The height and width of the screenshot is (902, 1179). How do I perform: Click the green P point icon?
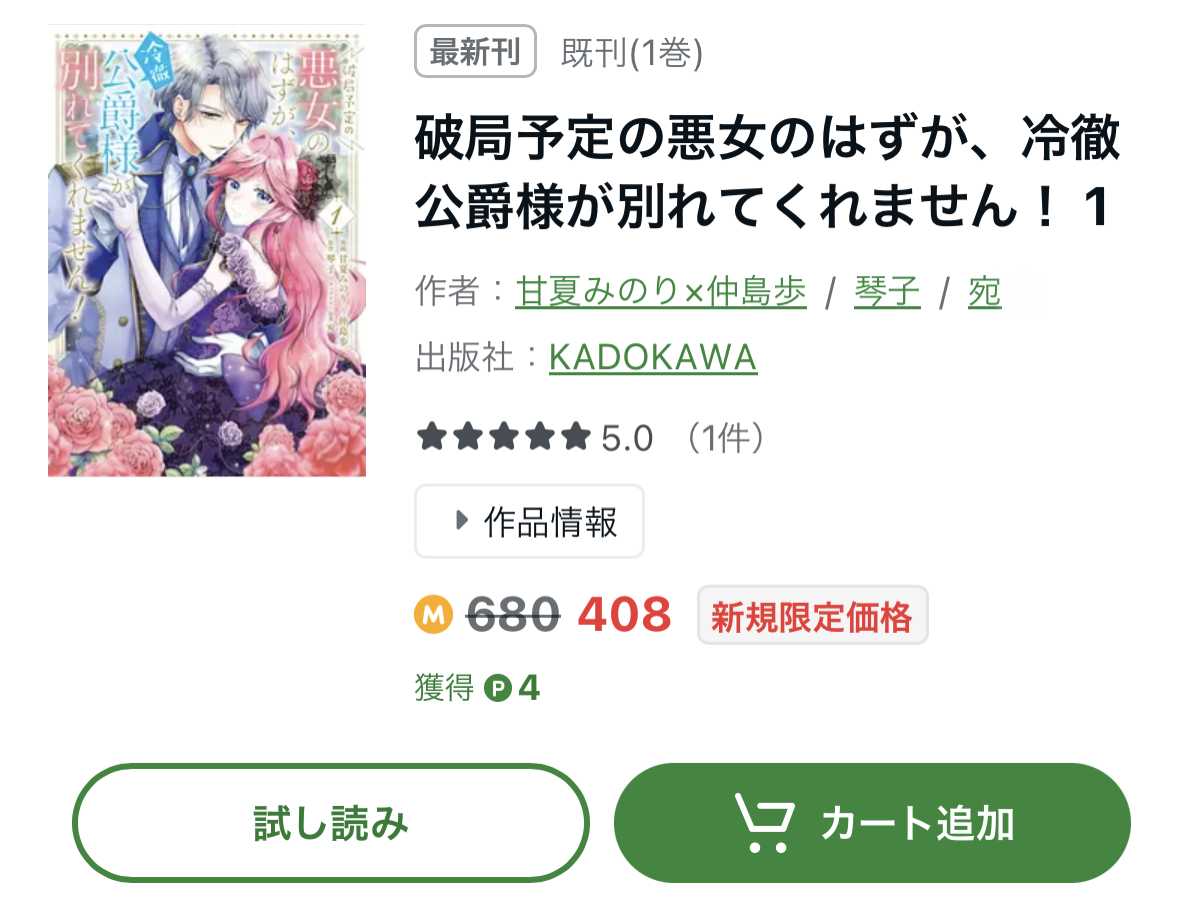click(497, 688)
